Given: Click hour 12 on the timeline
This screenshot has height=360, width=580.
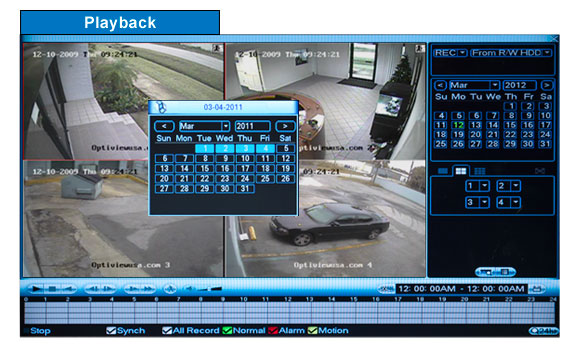Looking at the screenshot, I should pyautogui.click(x=288, y=299).
